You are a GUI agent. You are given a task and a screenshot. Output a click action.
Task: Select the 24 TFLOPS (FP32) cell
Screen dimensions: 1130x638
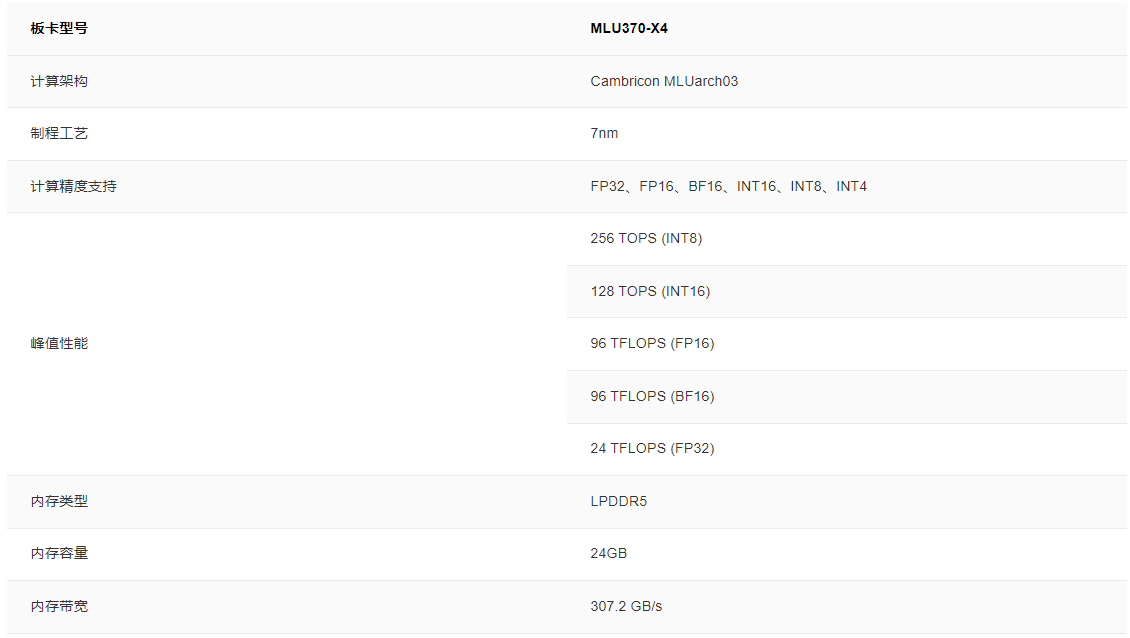652,448
